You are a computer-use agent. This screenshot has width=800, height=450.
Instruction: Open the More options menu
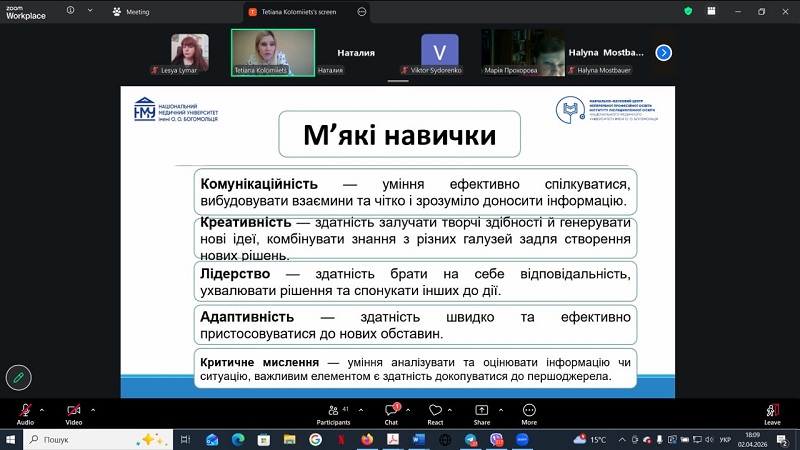click(529, 411)
